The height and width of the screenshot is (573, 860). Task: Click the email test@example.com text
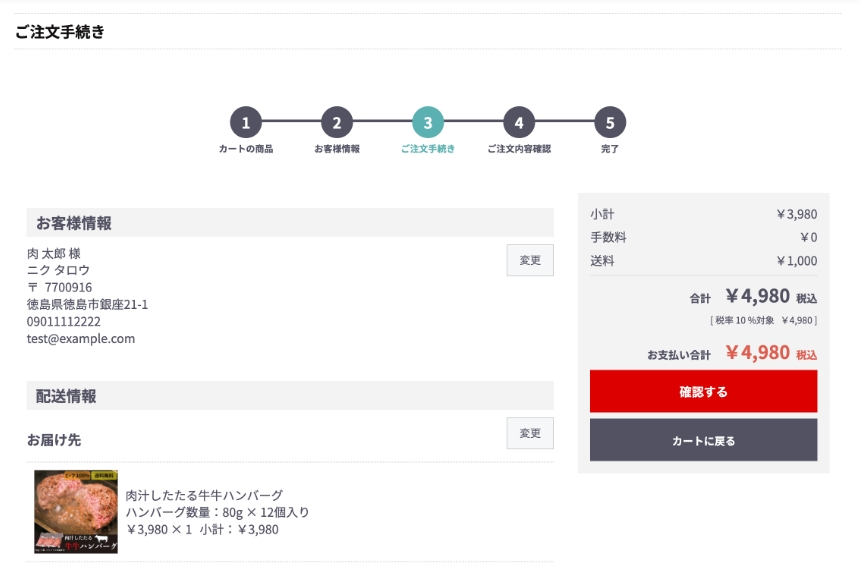pyautogui.click(x=81, y=339)
